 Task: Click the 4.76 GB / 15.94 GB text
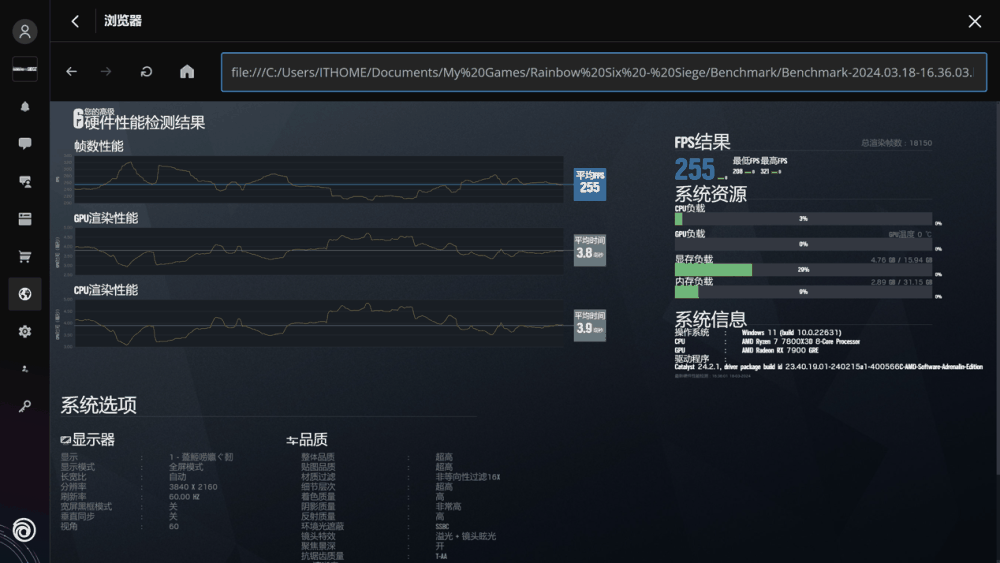click(901, 260)
